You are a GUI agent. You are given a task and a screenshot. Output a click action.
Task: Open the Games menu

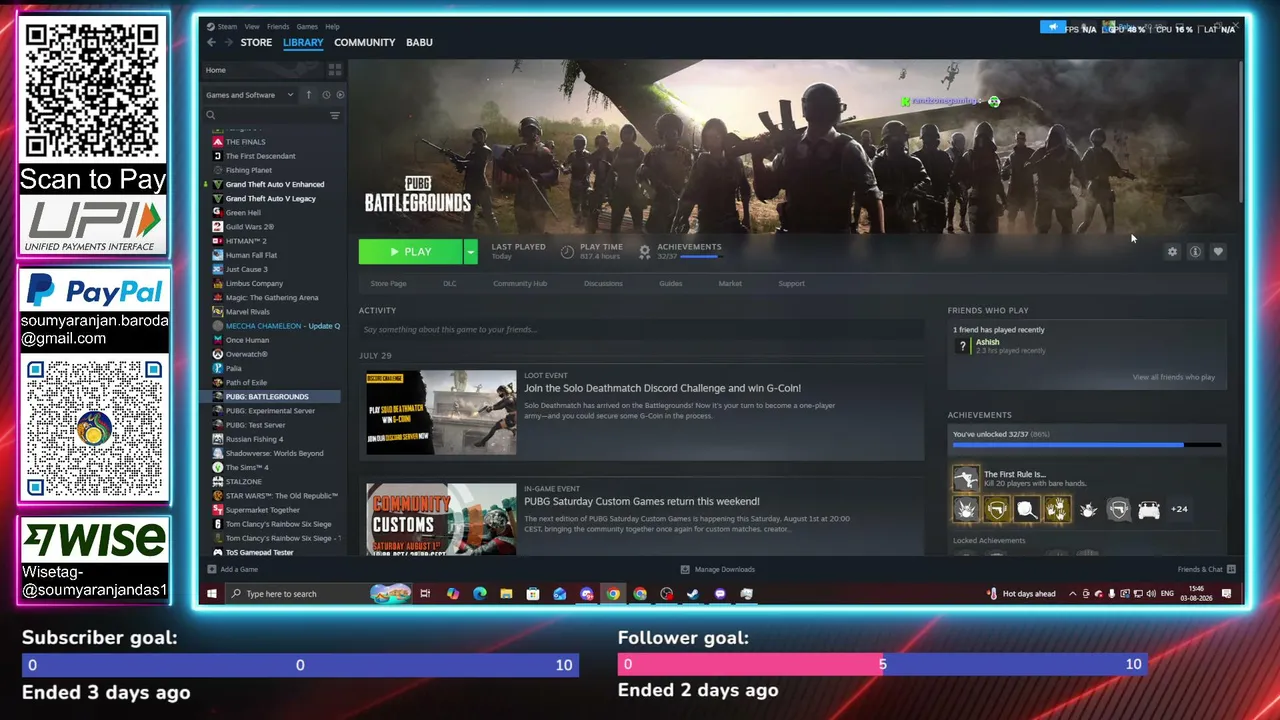[x=307, y=27]
